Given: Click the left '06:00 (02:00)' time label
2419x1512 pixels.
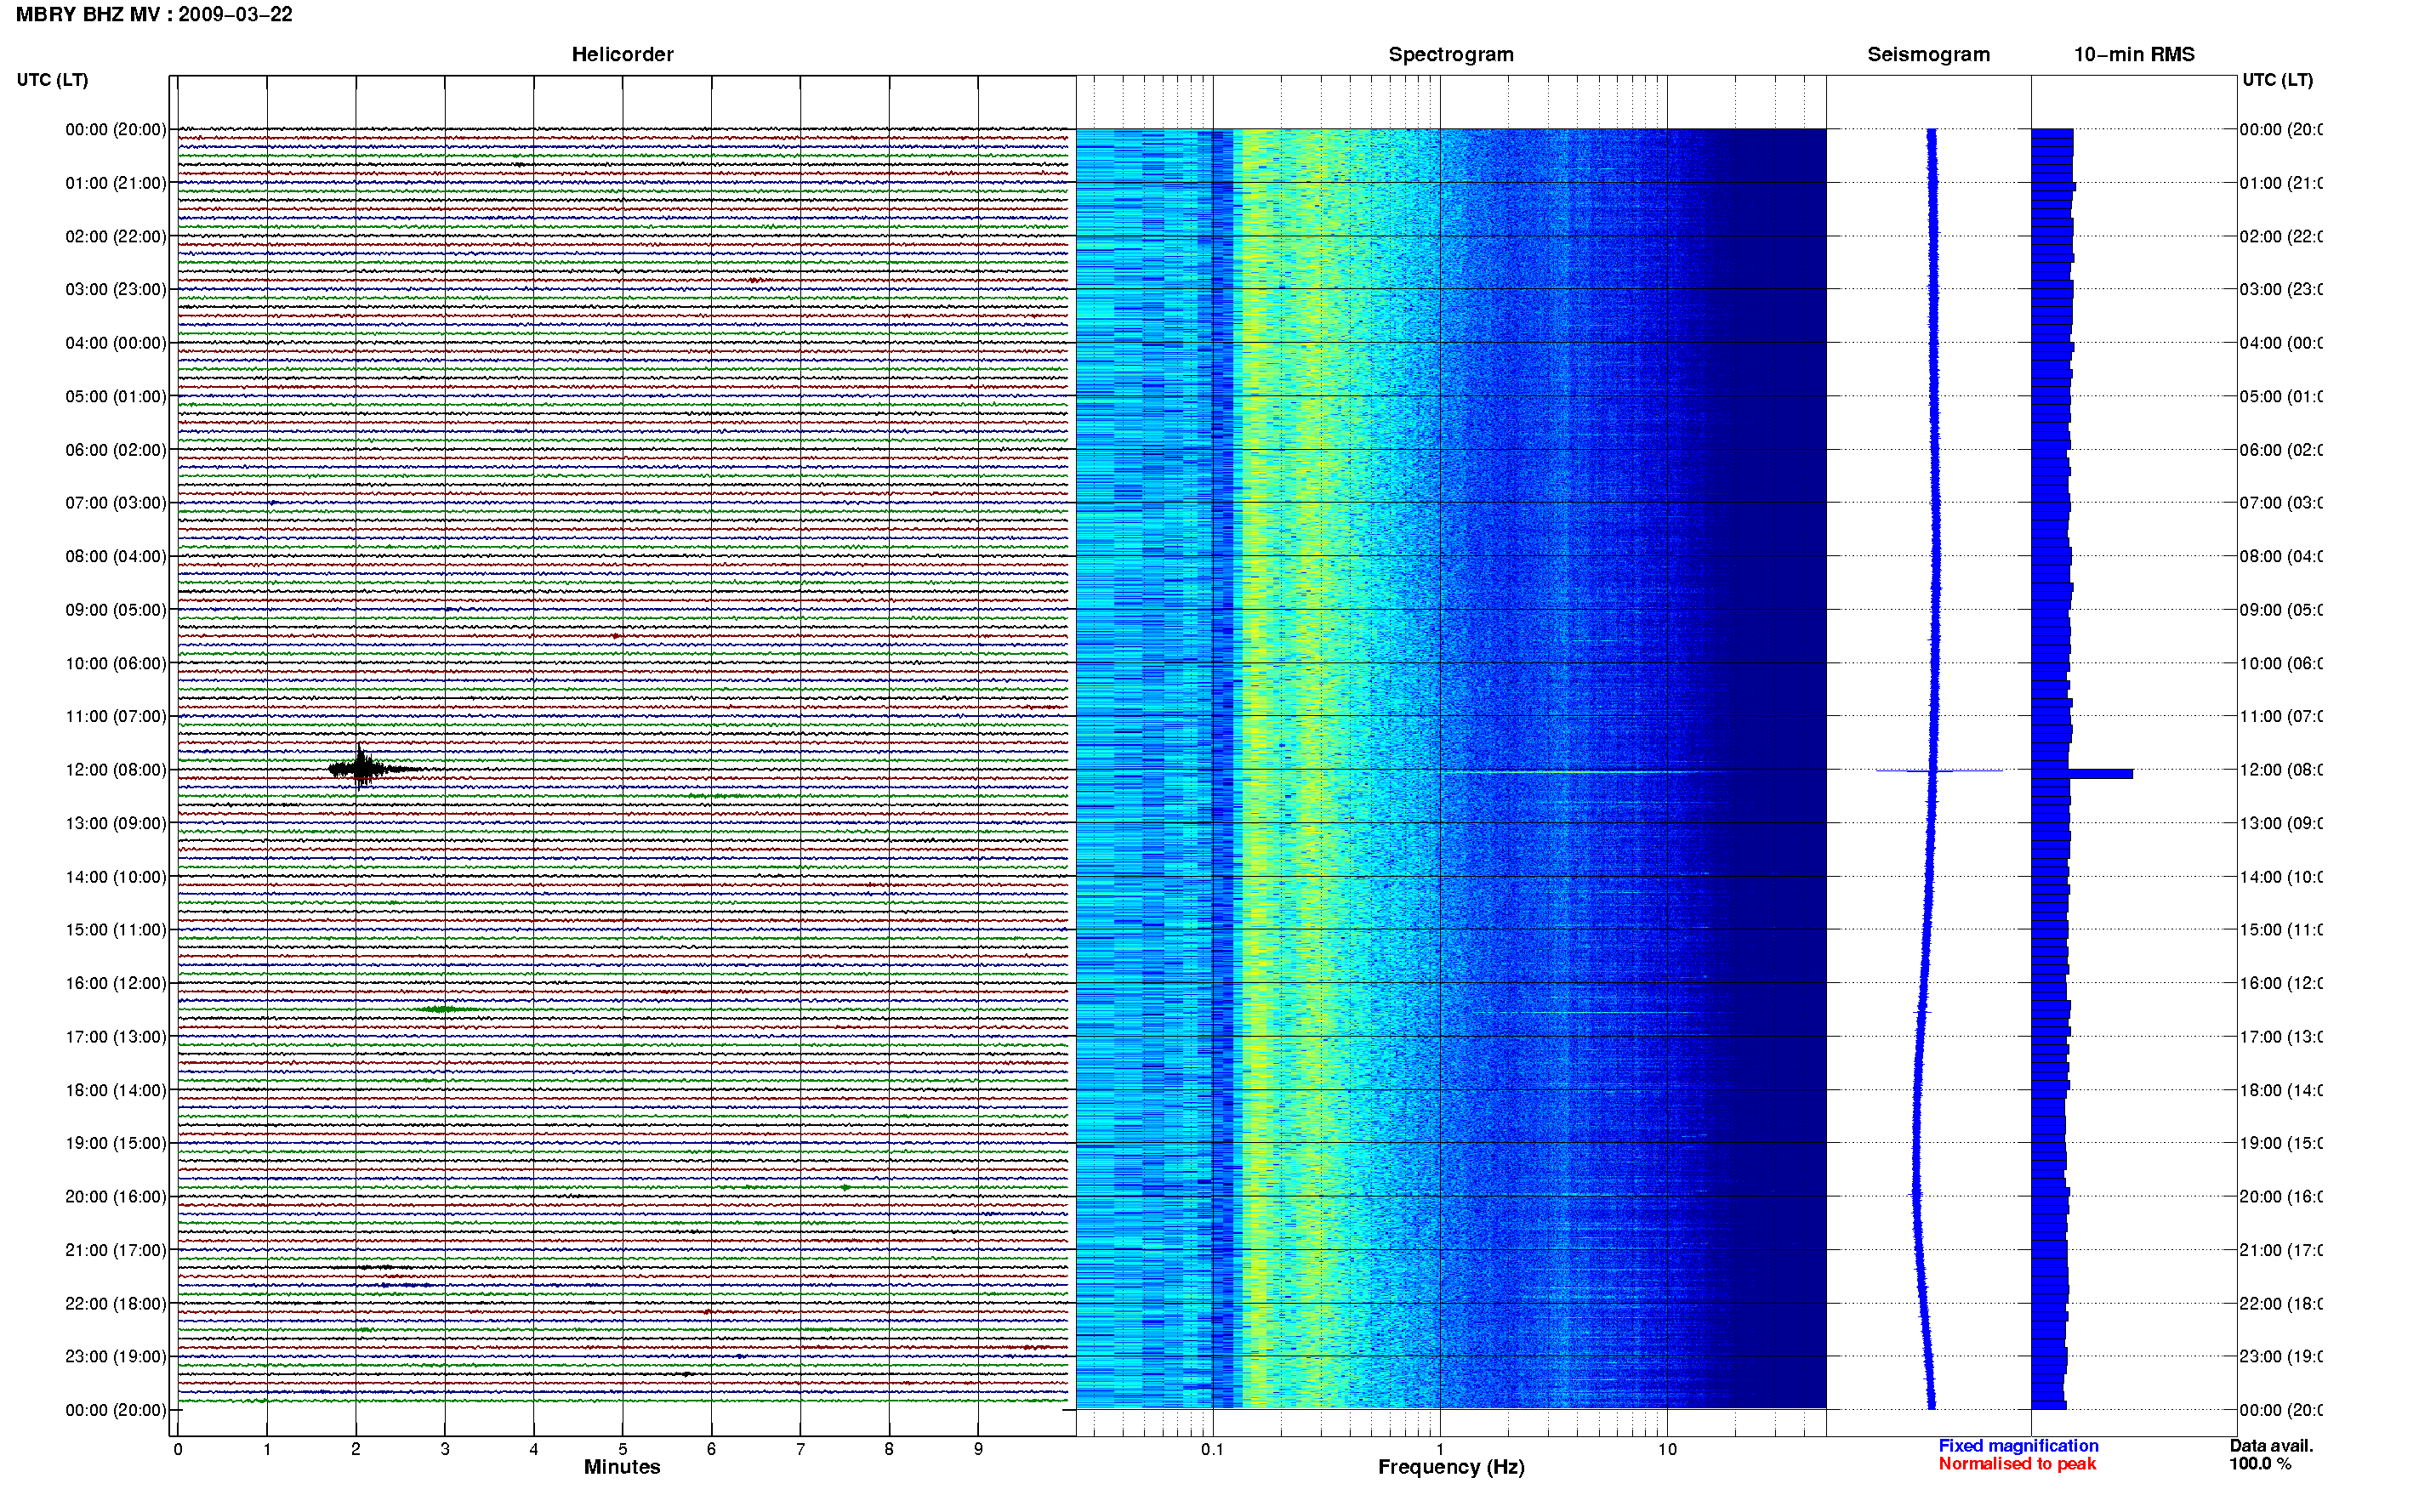Looking at the screenshot, I should pyautogui.click(x=116, y=450).
